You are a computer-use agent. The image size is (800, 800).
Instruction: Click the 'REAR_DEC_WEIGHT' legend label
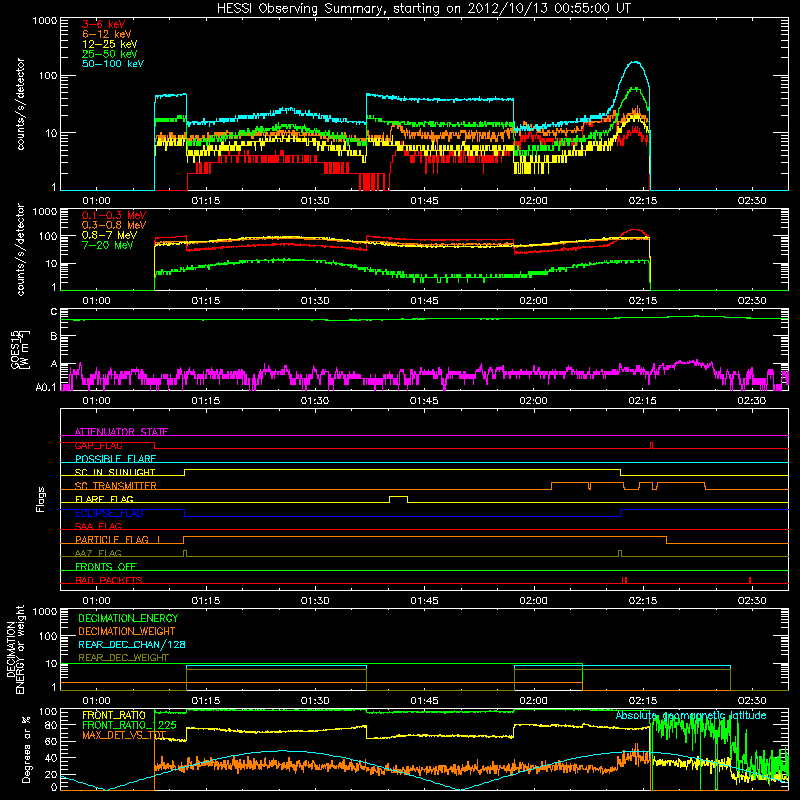(123, 658)
